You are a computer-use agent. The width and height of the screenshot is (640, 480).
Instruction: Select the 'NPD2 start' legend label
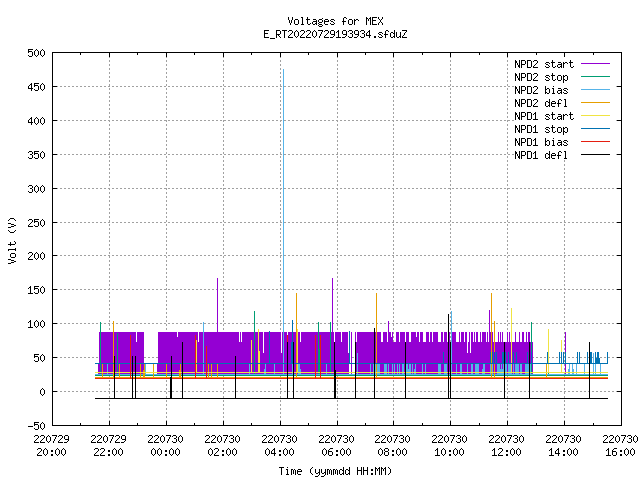tap(544, 64)
